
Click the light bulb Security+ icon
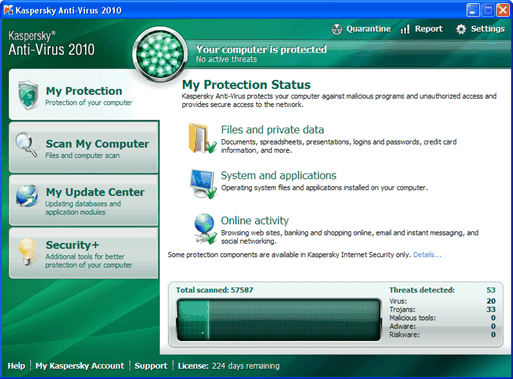coord(27,252)
